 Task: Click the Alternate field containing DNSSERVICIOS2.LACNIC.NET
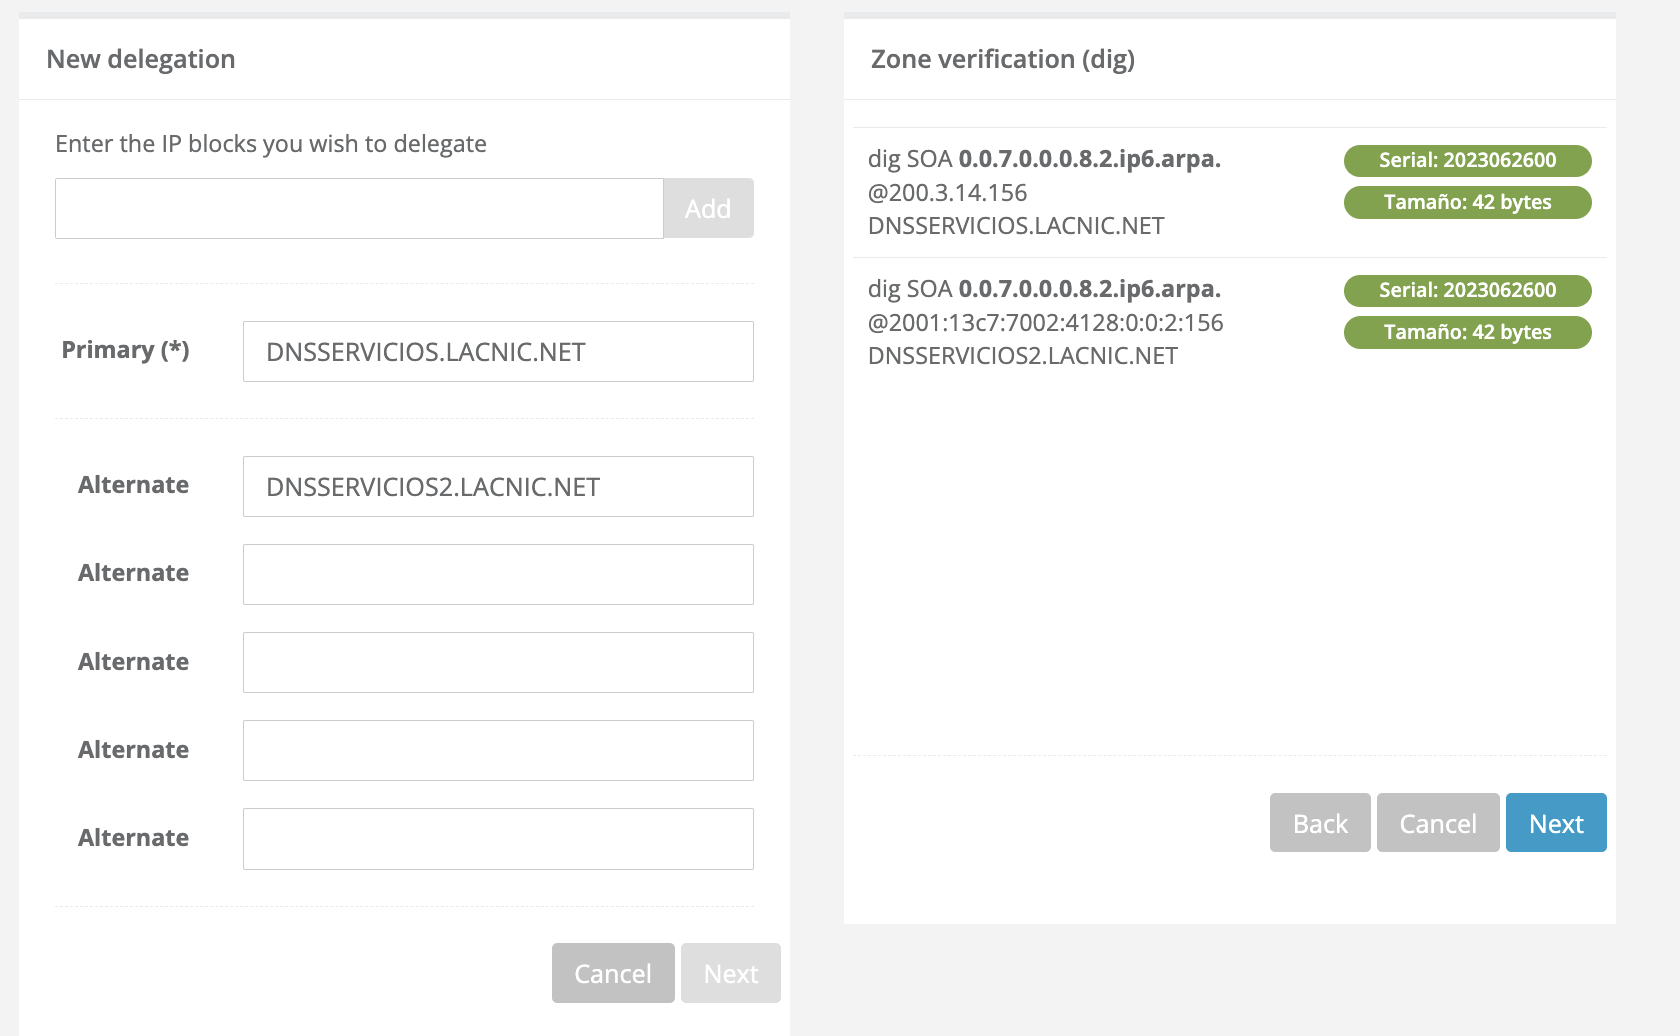(x=497, y=486)
